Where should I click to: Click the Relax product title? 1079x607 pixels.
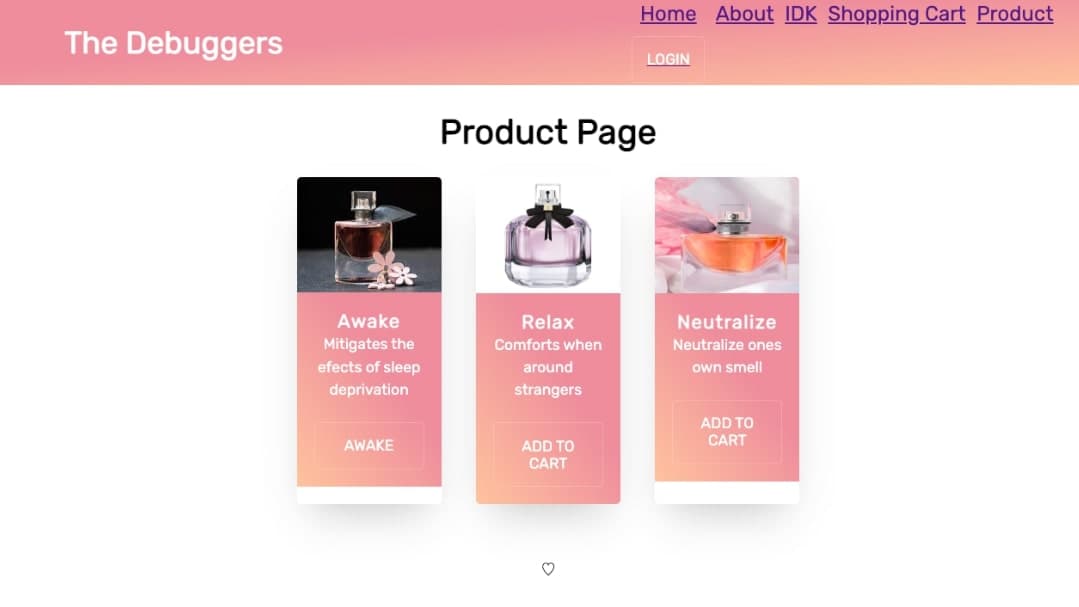click(548, 322)
